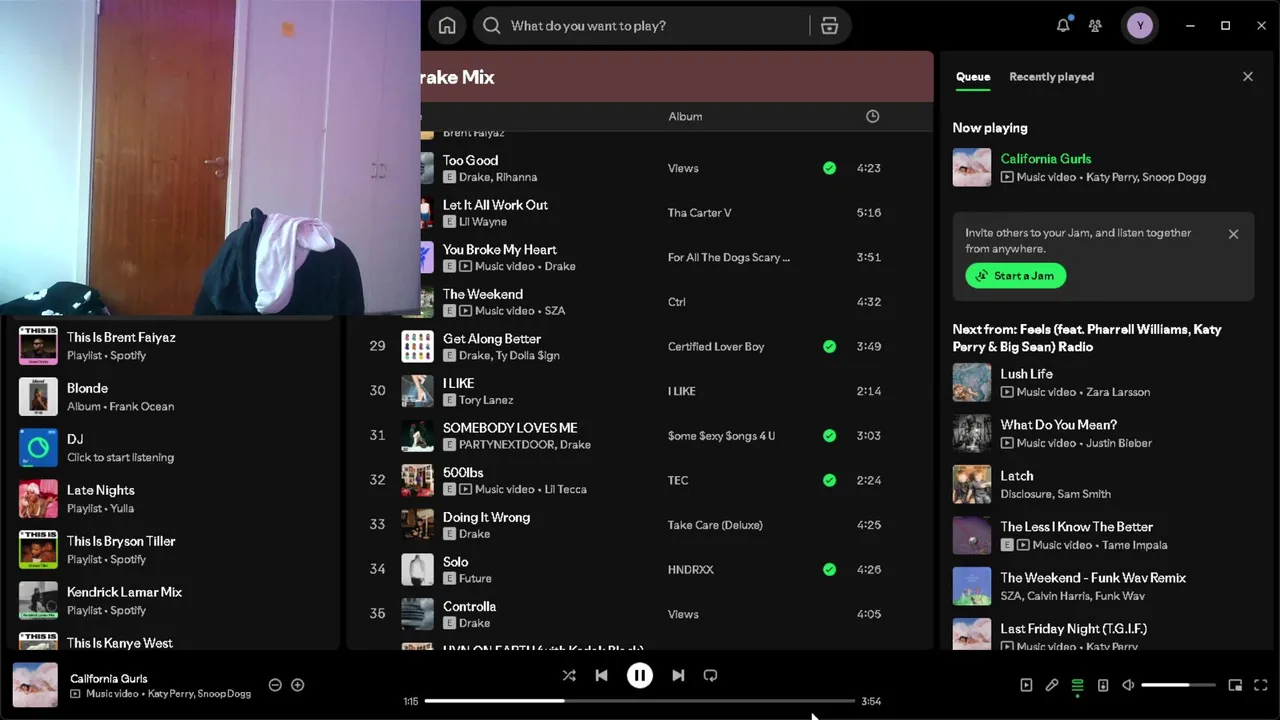Dismiss the Jam invitation card

pyautogui.click(x=1233, y=234)
